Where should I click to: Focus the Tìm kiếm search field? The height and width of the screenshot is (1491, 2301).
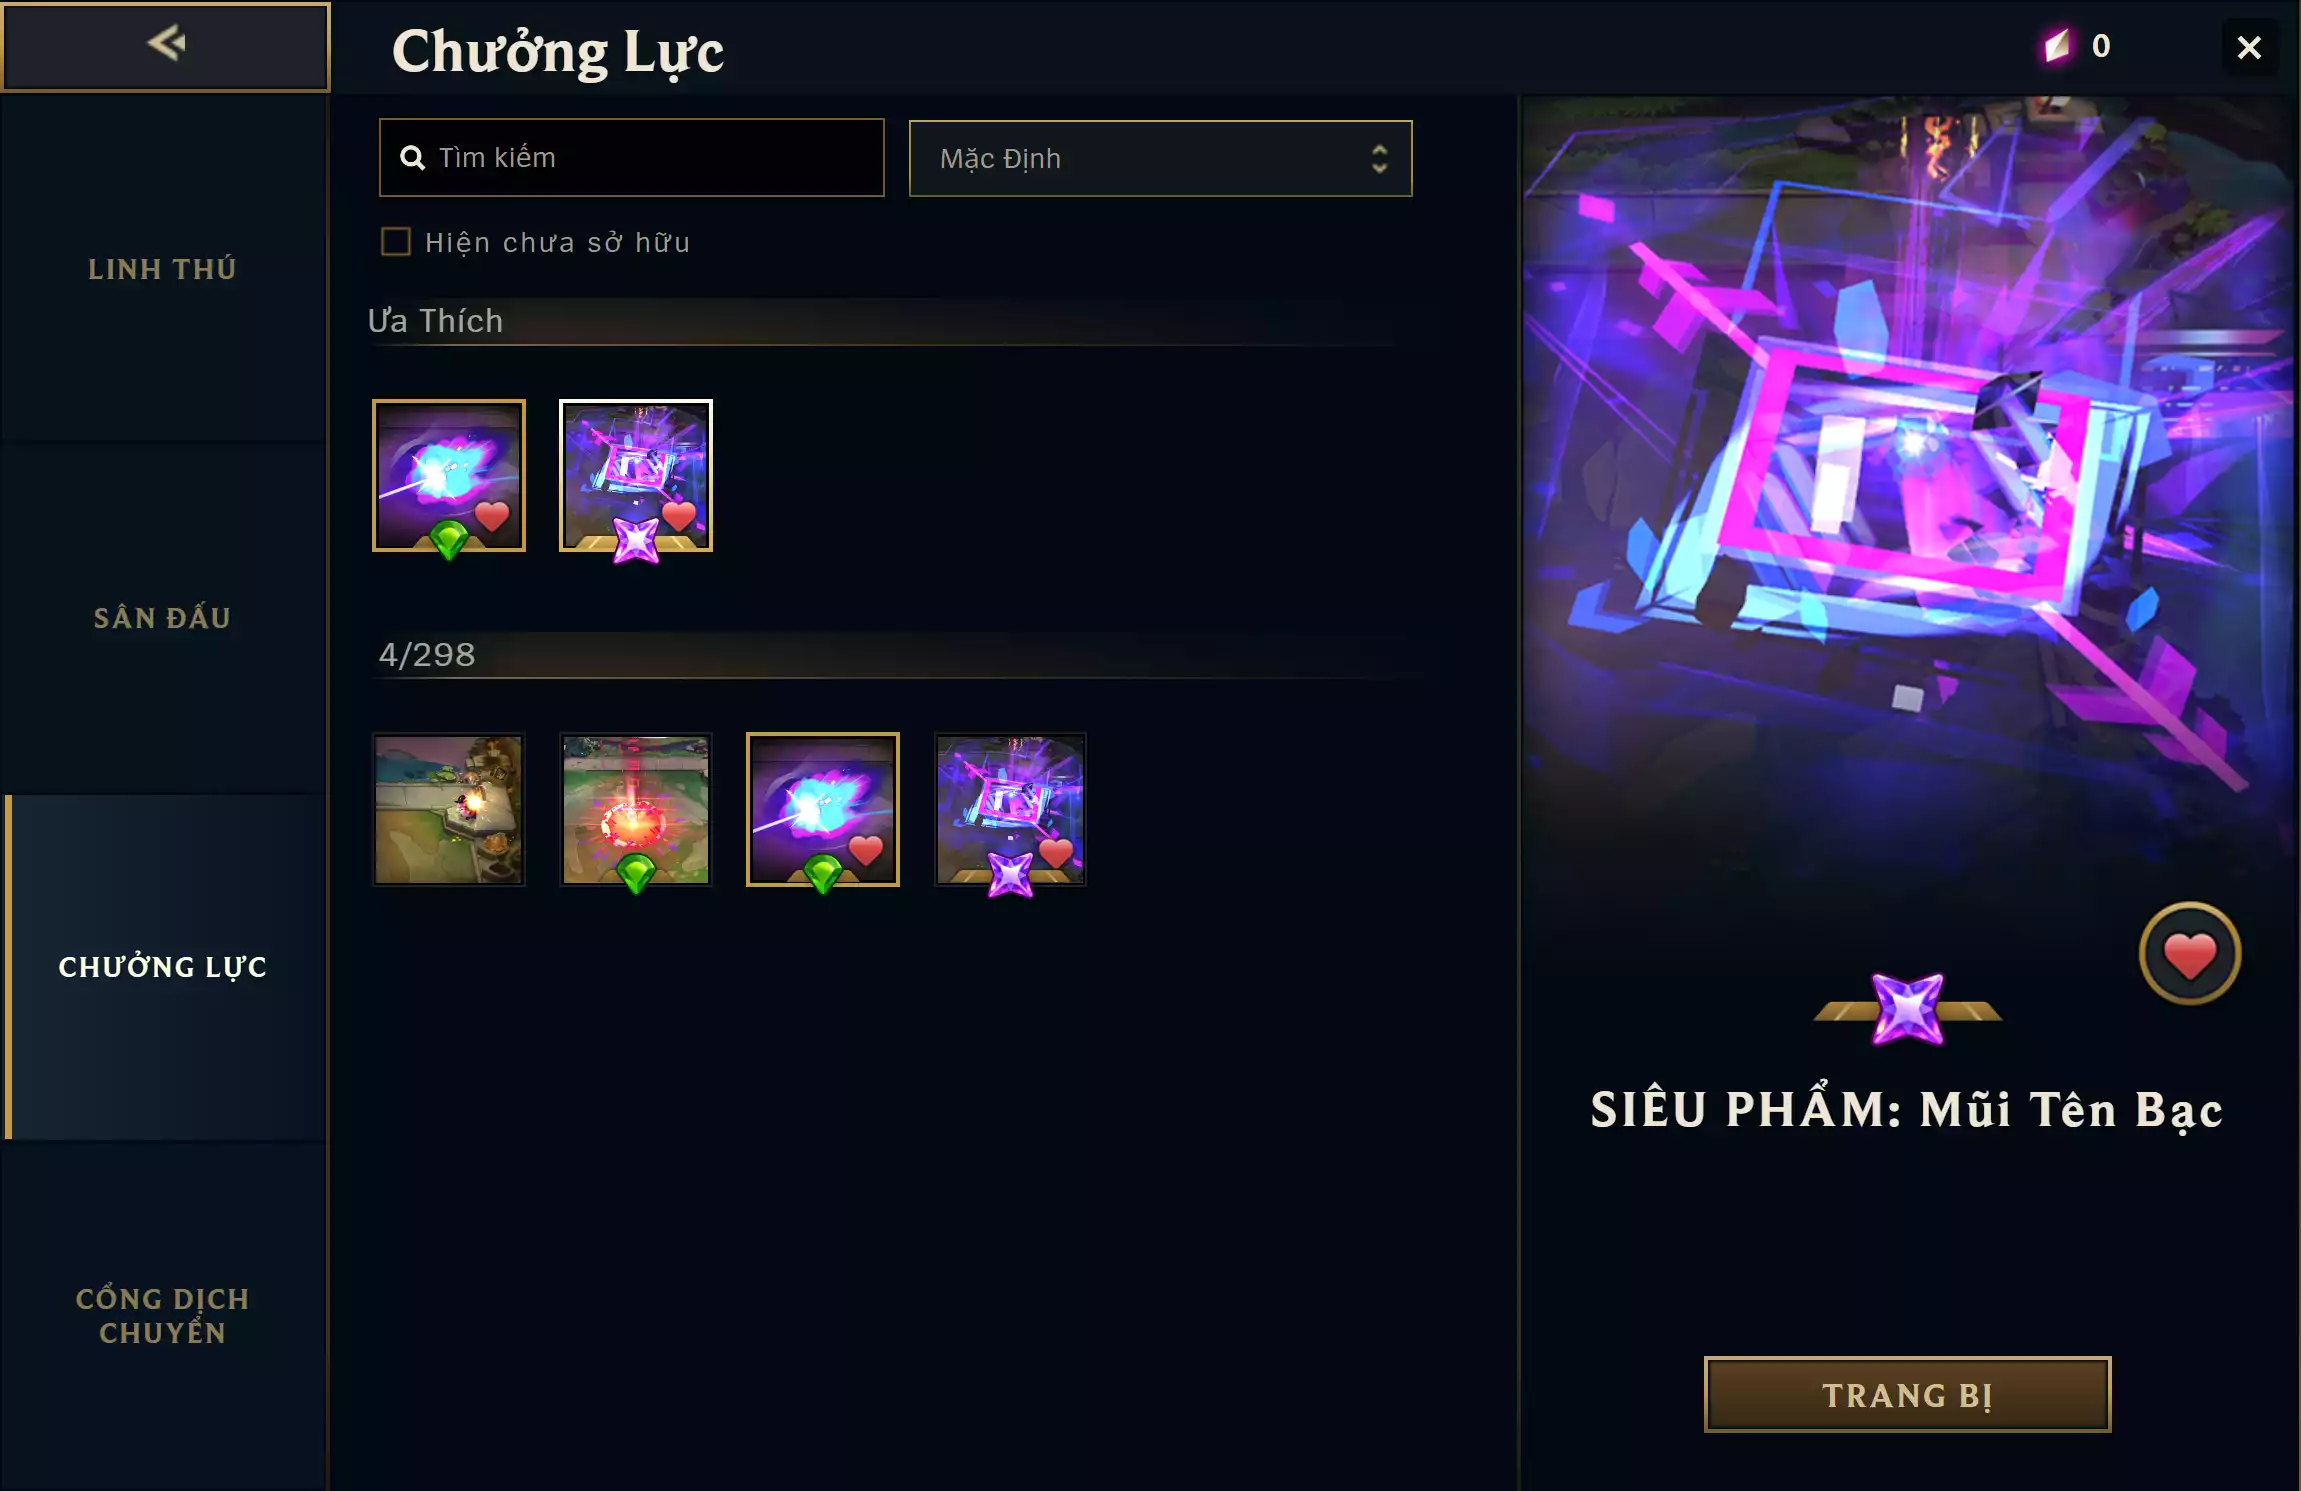(x=632, y=158)
